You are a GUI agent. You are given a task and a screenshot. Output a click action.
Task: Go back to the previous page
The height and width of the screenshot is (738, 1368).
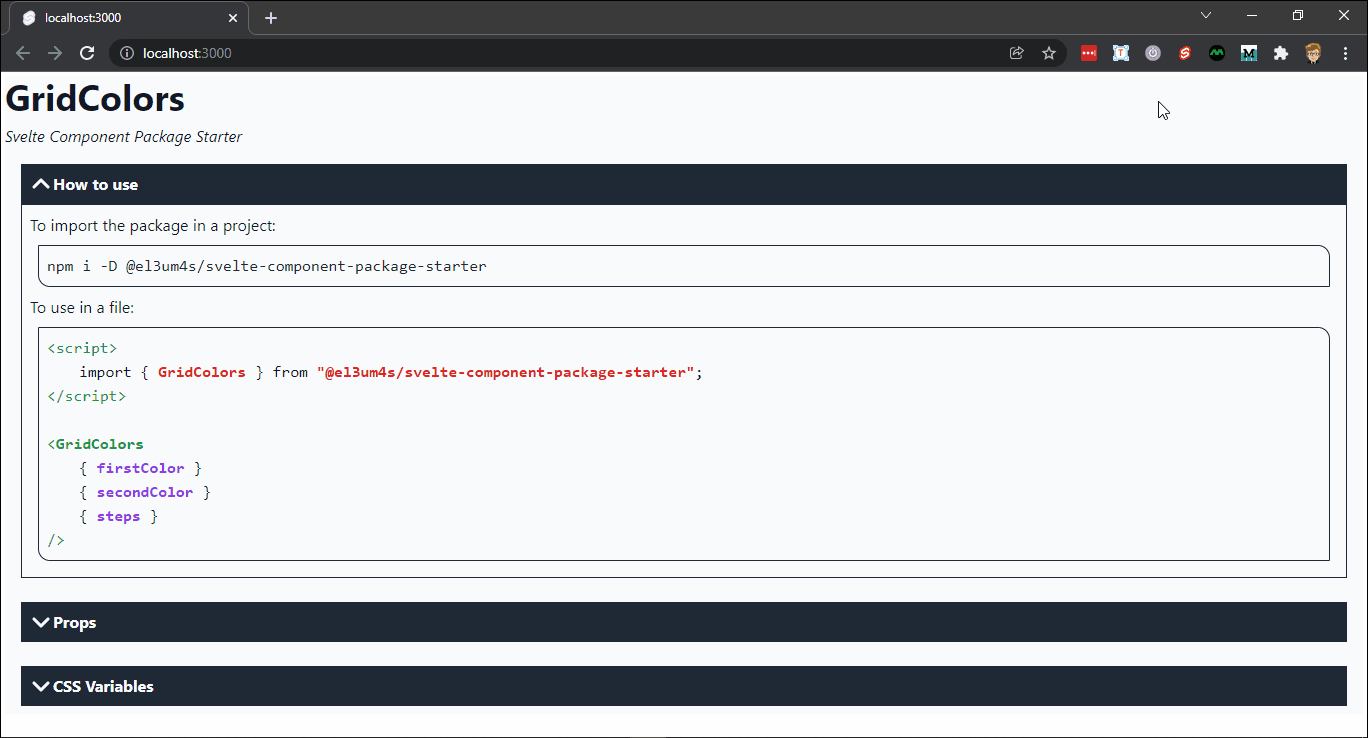(x=23, y=53)
